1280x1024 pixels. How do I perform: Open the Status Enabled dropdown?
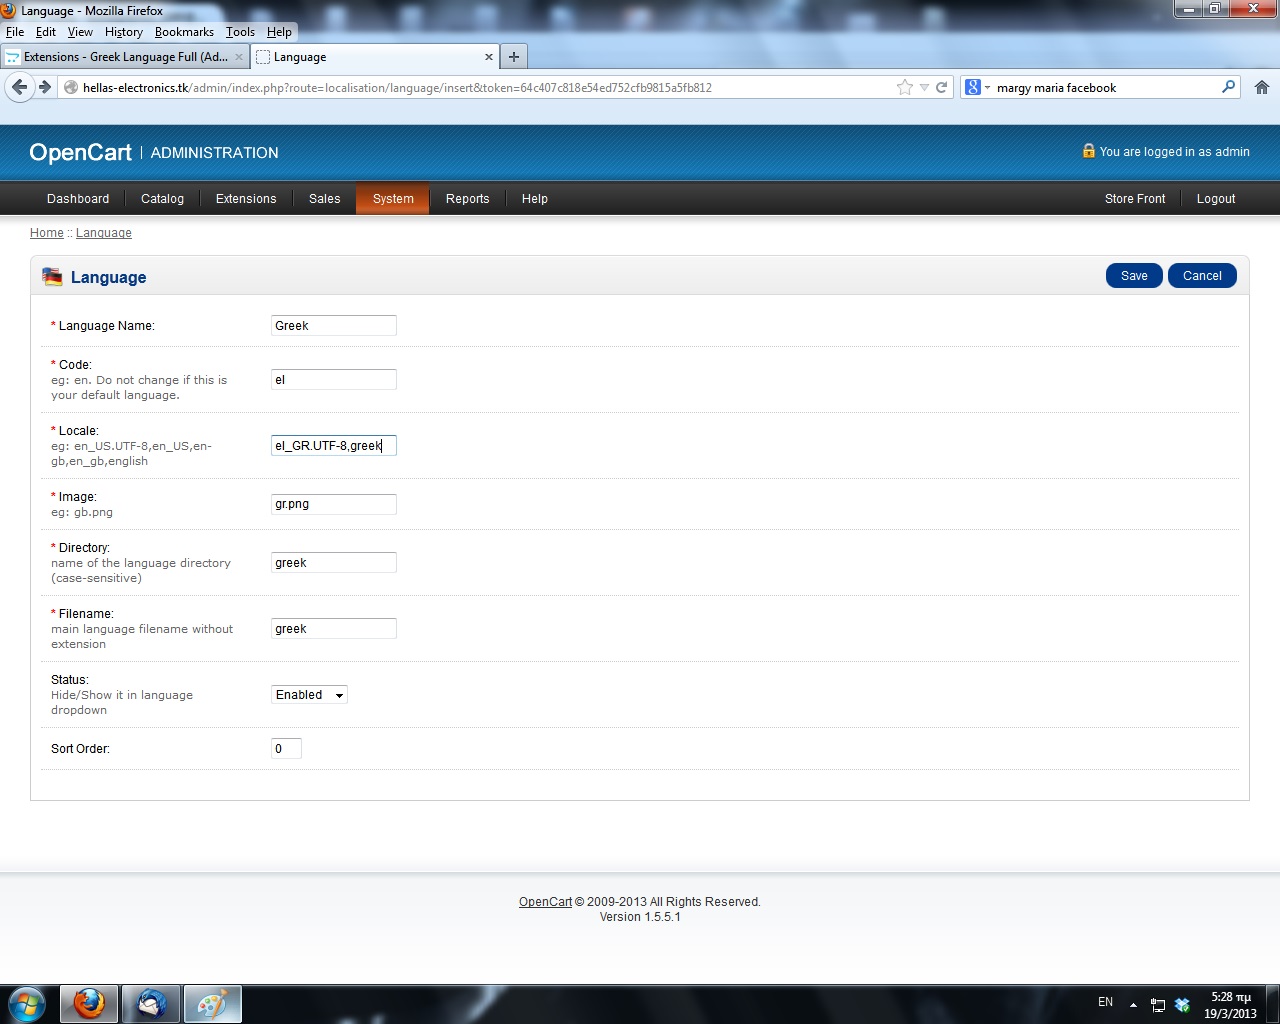point(310,695)
